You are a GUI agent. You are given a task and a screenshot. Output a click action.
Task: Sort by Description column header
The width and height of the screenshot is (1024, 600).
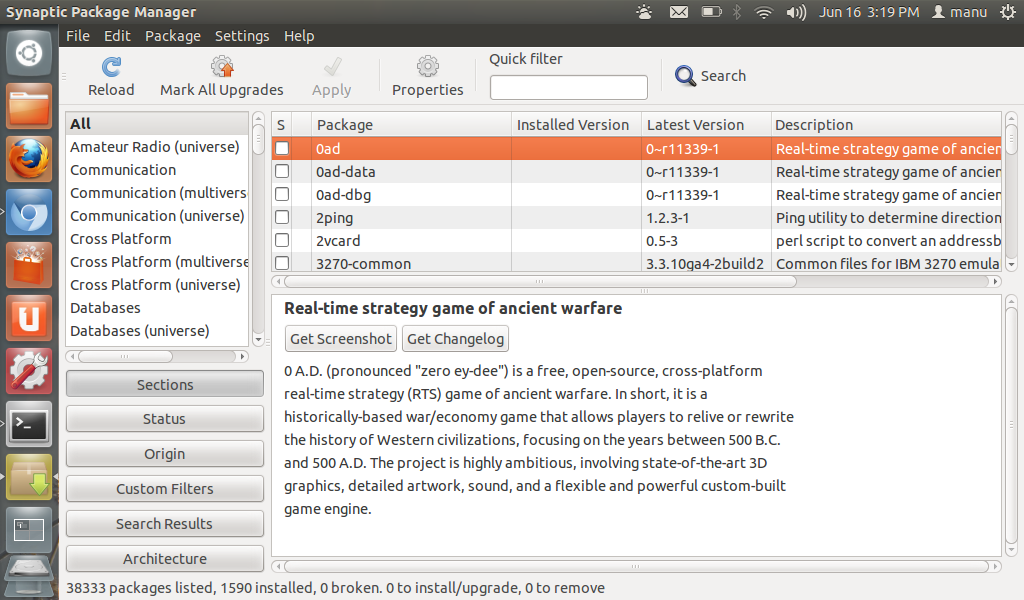[886, 125]
